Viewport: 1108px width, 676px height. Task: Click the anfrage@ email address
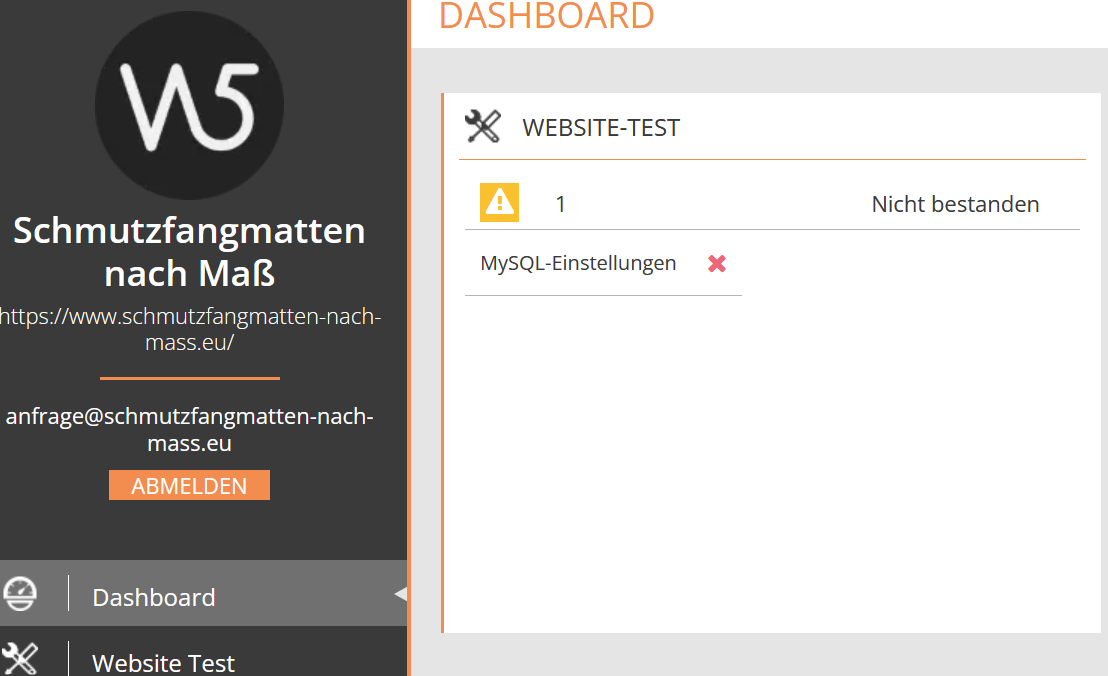[x=189, y=429]
